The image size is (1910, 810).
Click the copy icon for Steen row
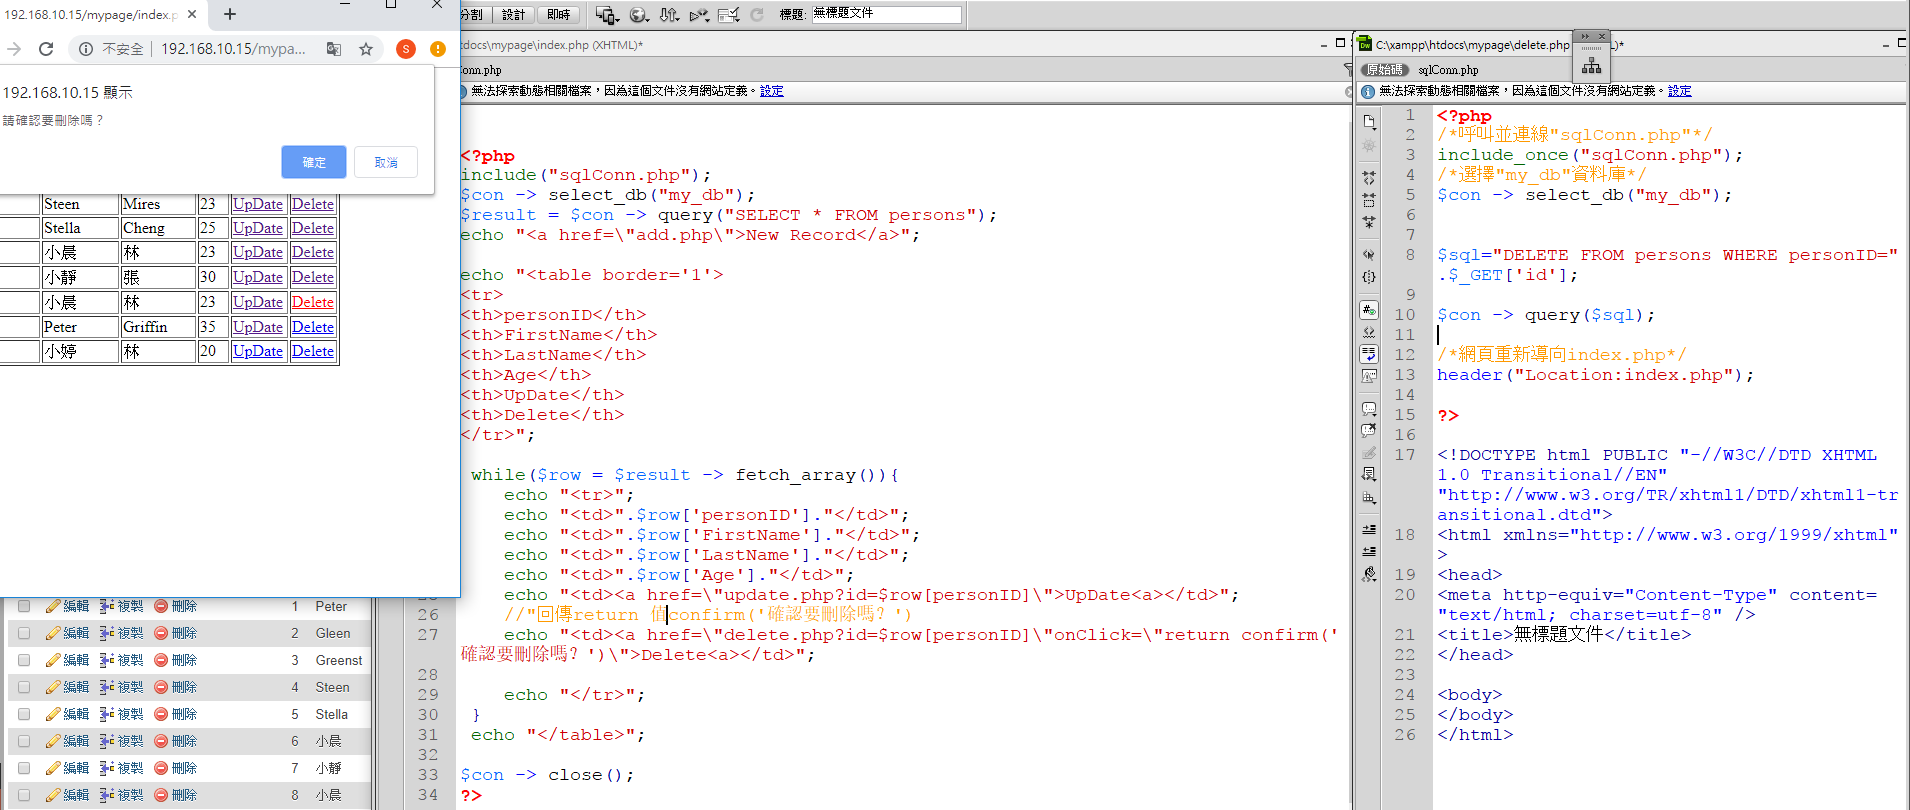[106, 687]
